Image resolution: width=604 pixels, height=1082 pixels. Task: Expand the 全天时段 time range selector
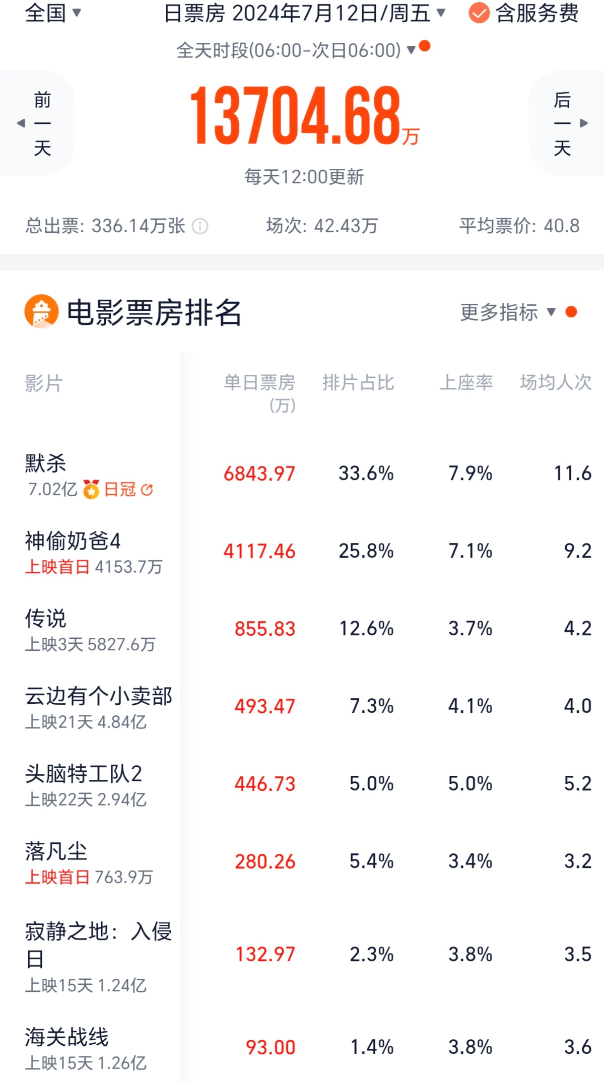(296, 50)
